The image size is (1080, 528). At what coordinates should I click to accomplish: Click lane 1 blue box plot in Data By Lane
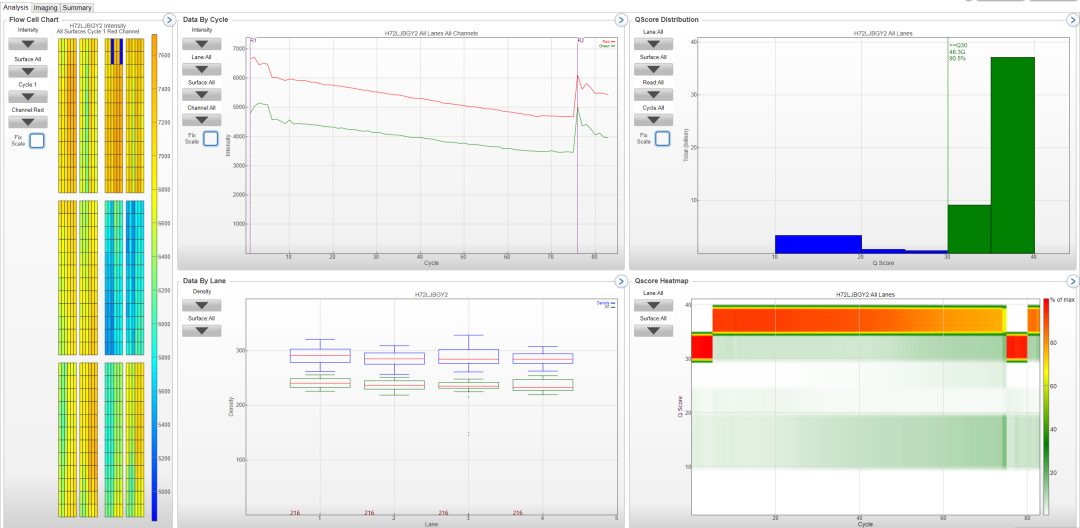(319, 356)
